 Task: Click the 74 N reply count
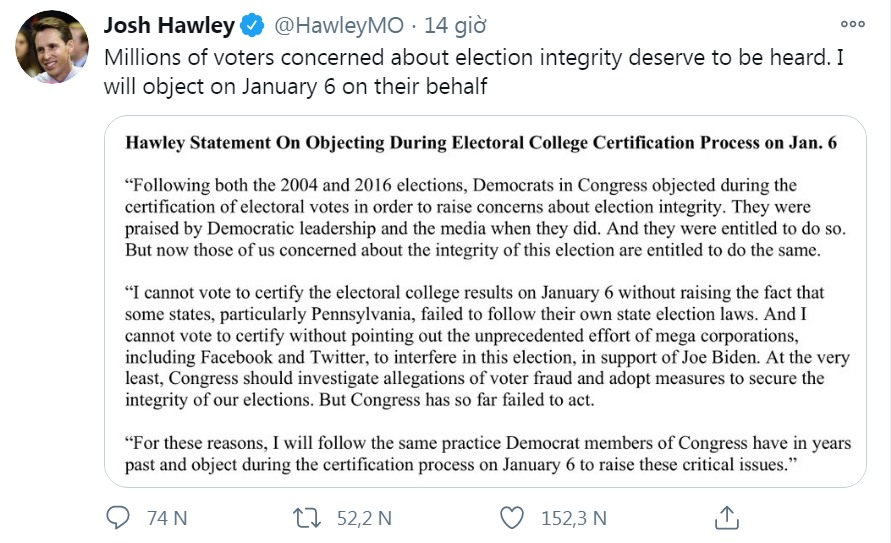coord(167,518)
